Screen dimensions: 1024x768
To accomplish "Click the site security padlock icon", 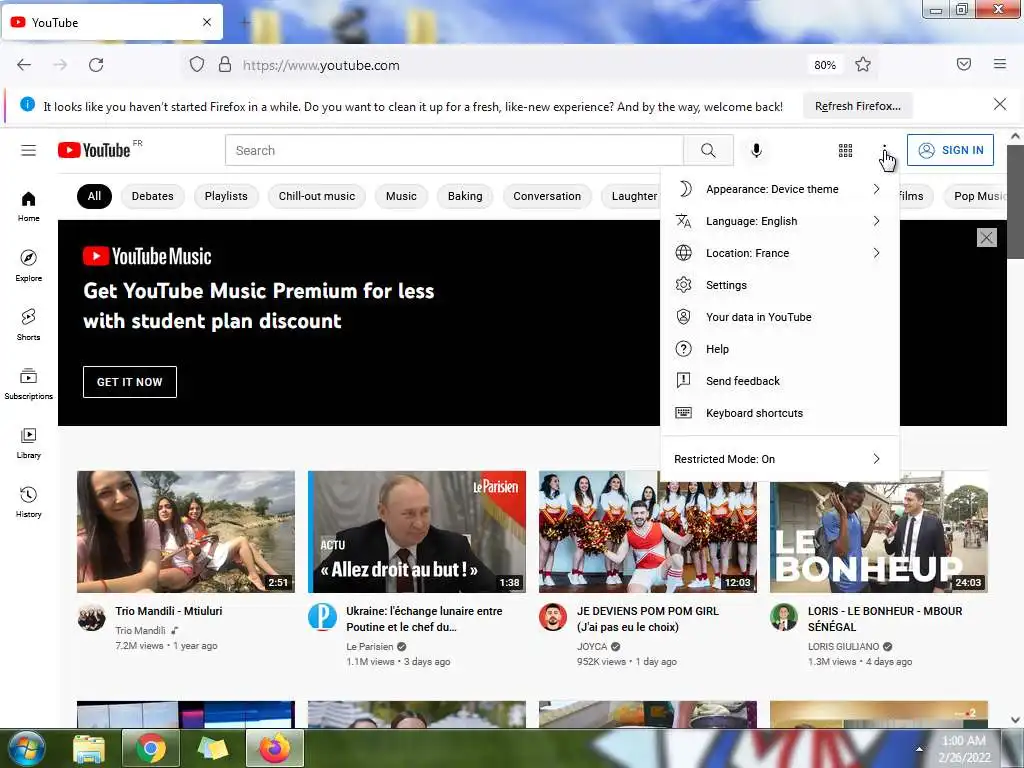I will [x=225, y=65].
